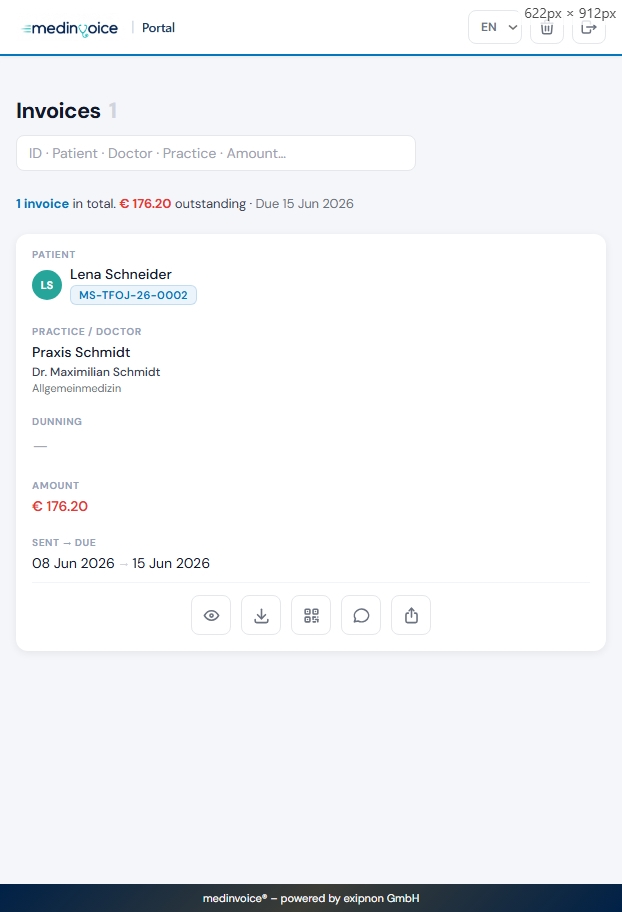
Task: Click the Portal label in header
Action: [x=158, y=28]
